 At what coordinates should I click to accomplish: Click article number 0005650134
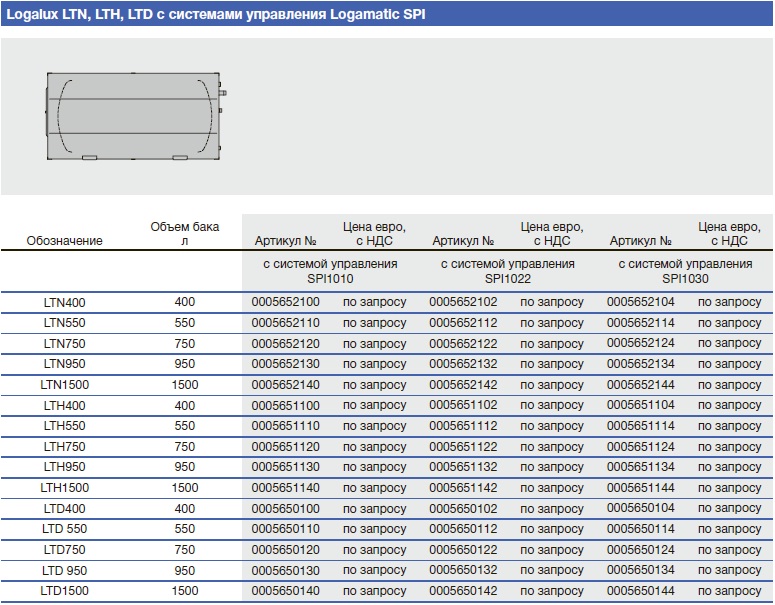click(641, 570)
